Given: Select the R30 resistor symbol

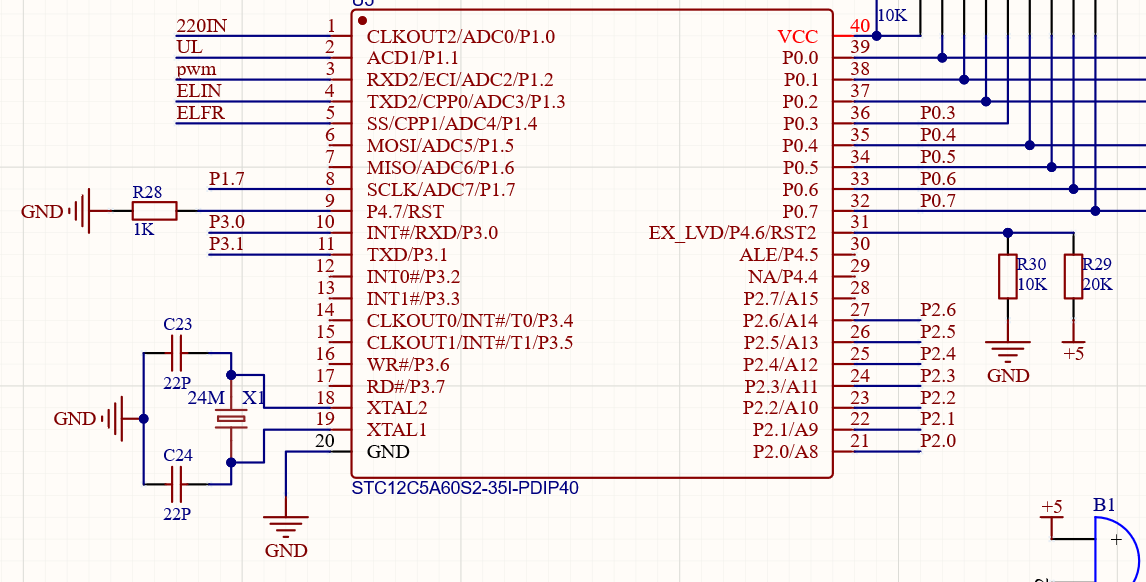Looking at the screenshot, I should click(x=1008, y=276).
